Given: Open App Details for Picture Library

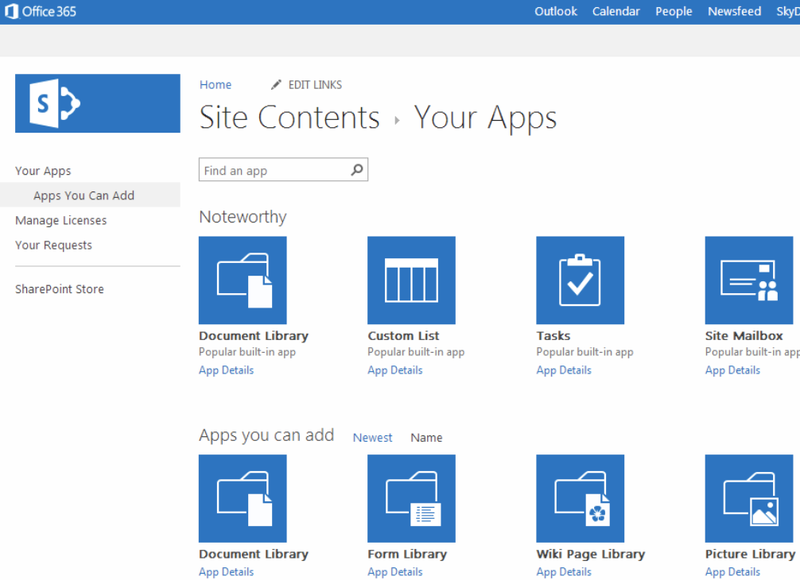Looking at the screenshot, I should click(733, 572).
